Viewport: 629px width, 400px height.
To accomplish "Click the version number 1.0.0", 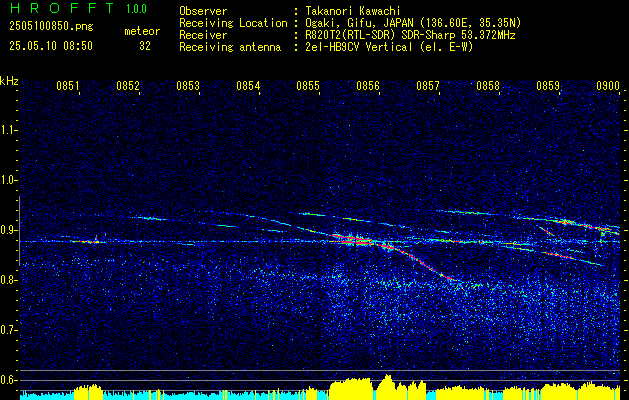I will (136, 9).
